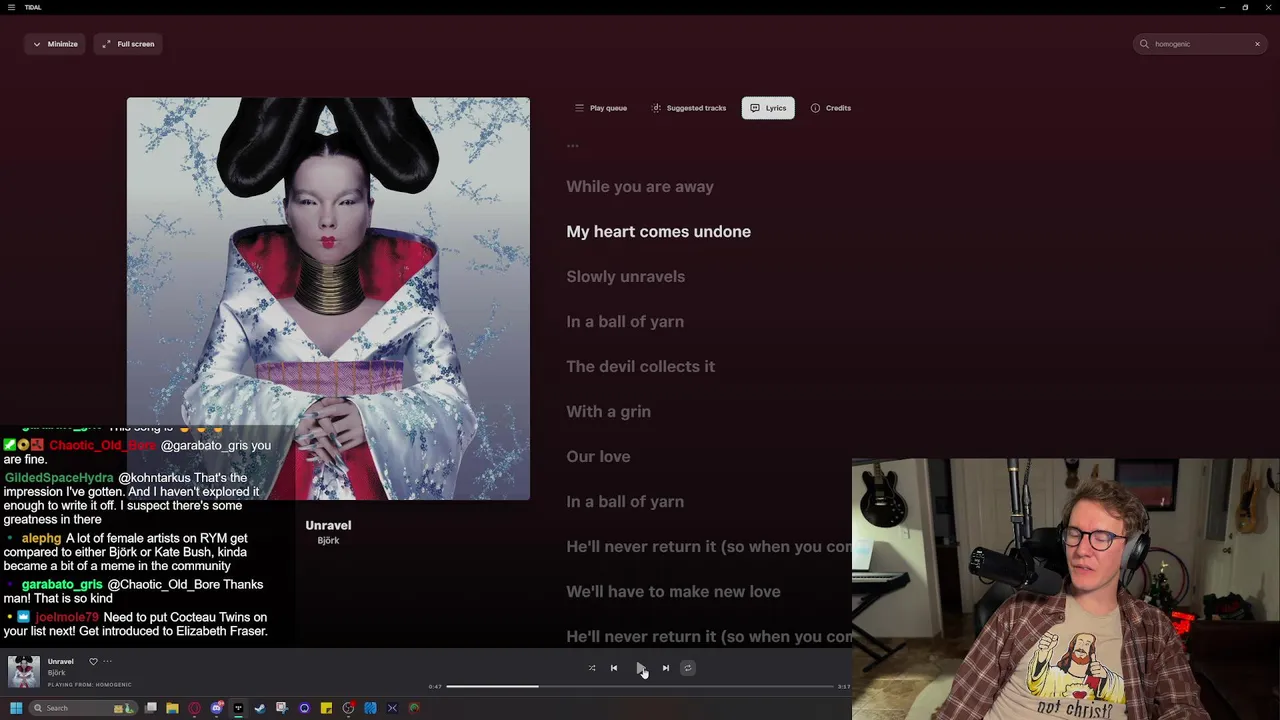Jump to lyric 'My heart comes undone'
1280x720 pixels.
click(x=658, y=232)
